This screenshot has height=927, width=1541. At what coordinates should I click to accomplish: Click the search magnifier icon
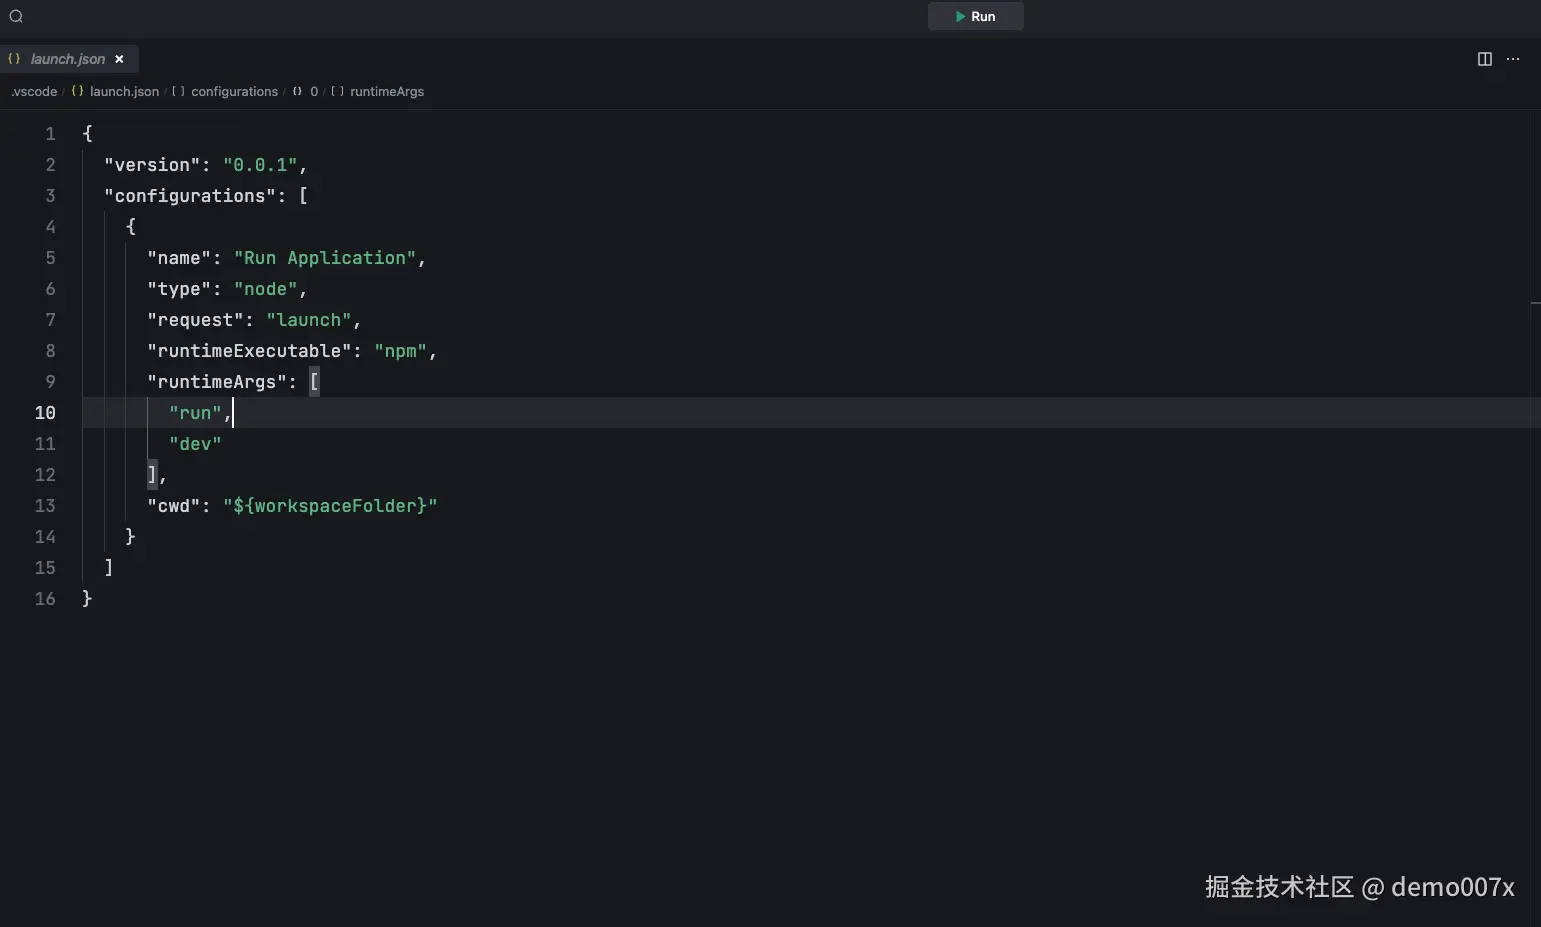[x=16, y=16]
